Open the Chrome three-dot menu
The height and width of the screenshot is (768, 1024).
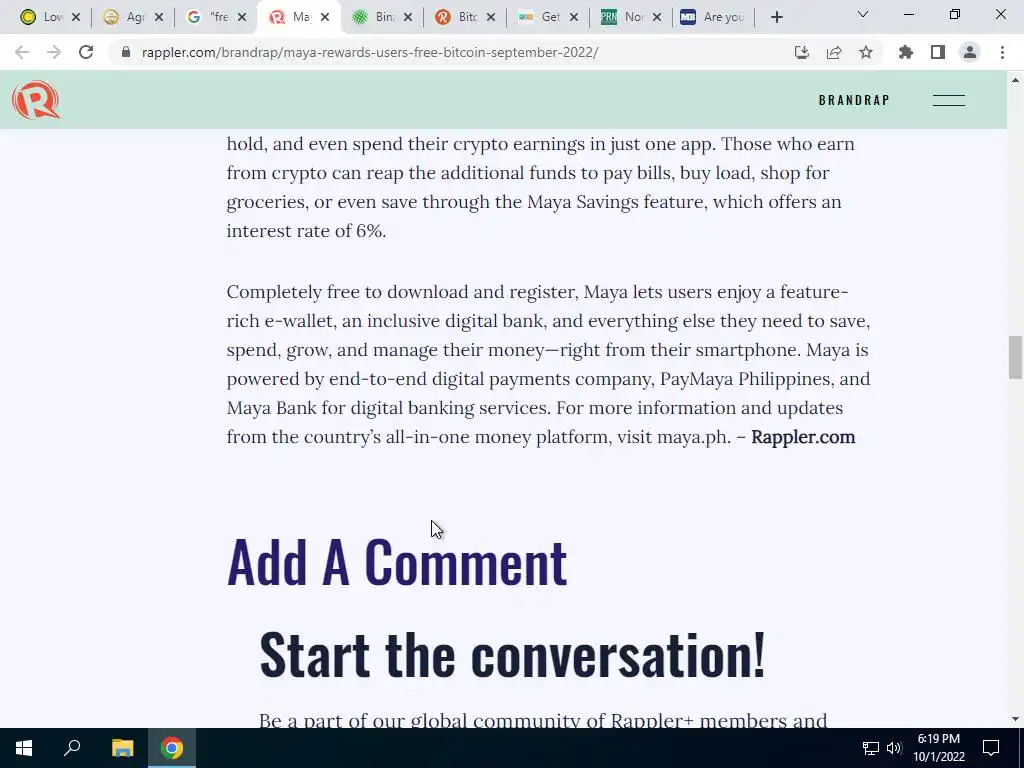(x=1002, y=52)
